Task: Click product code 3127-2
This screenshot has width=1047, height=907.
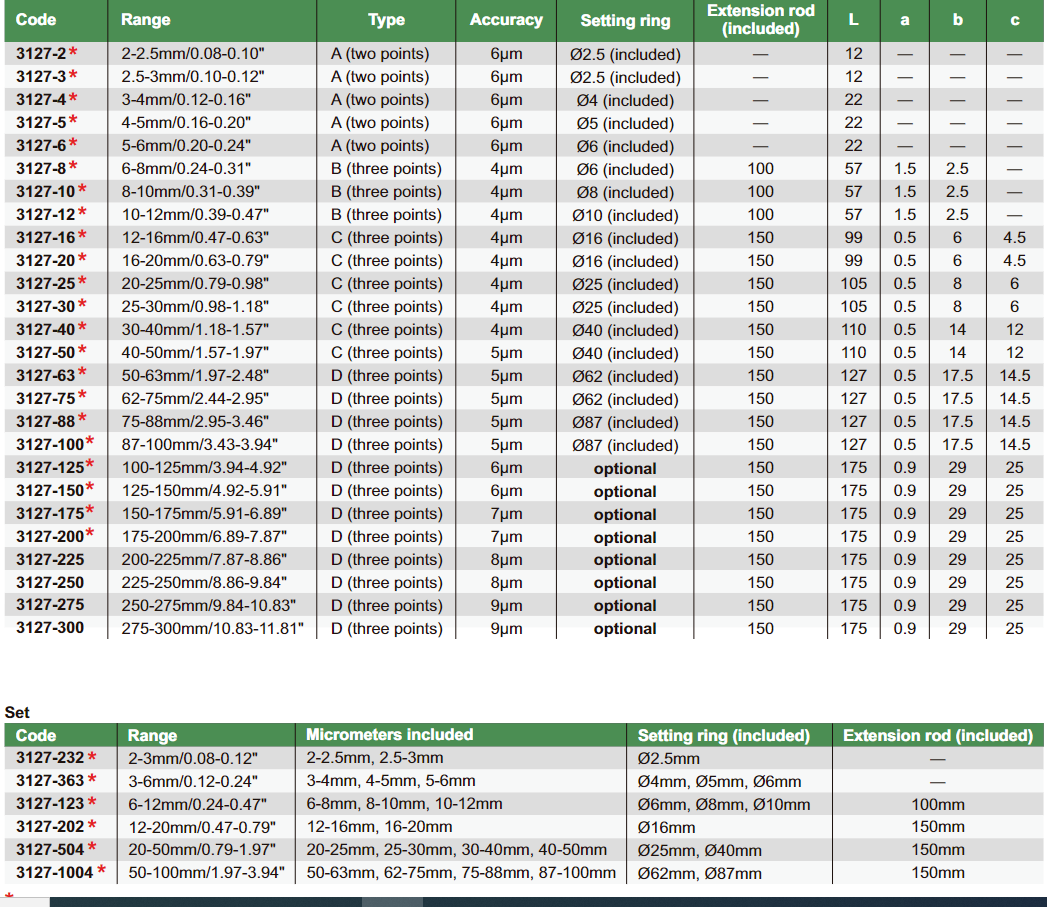Action: (x=40, y=54)
